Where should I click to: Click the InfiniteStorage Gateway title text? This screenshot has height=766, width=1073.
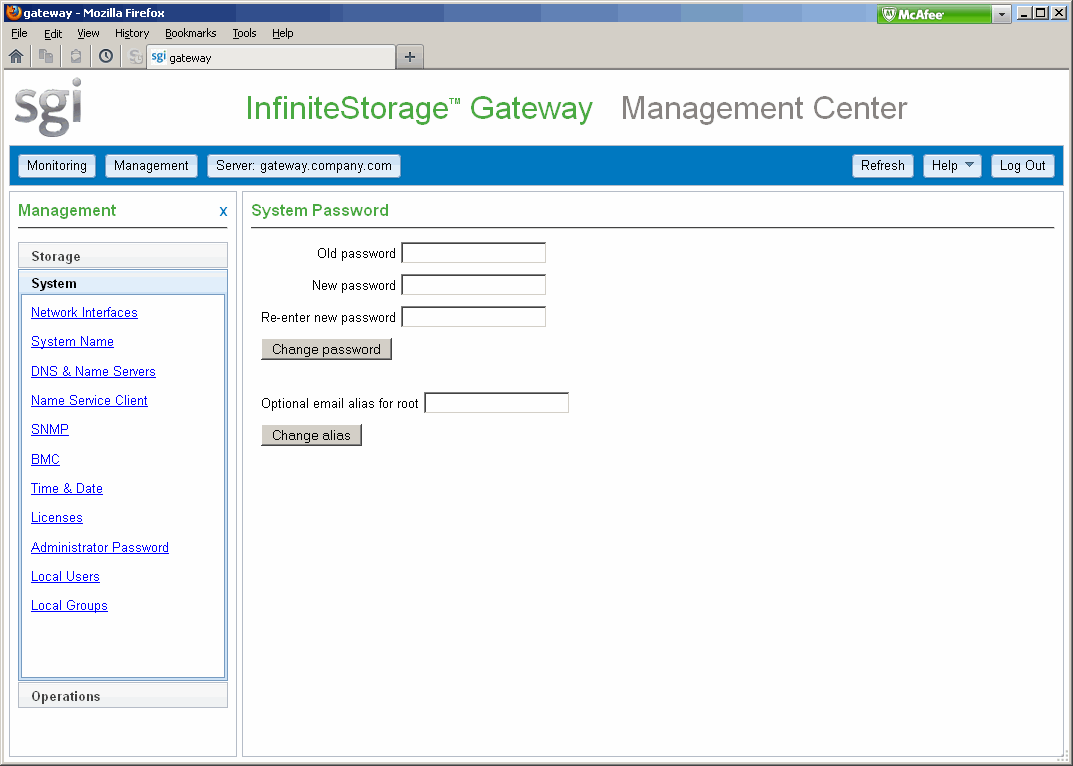click(x=419, y=108)
